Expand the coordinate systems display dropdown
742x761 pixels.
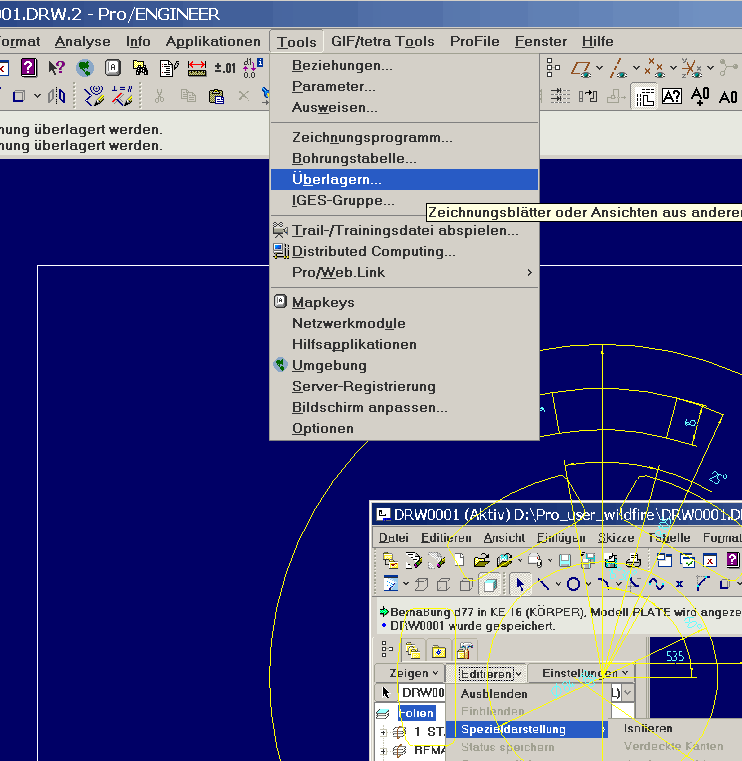[710, 68]
